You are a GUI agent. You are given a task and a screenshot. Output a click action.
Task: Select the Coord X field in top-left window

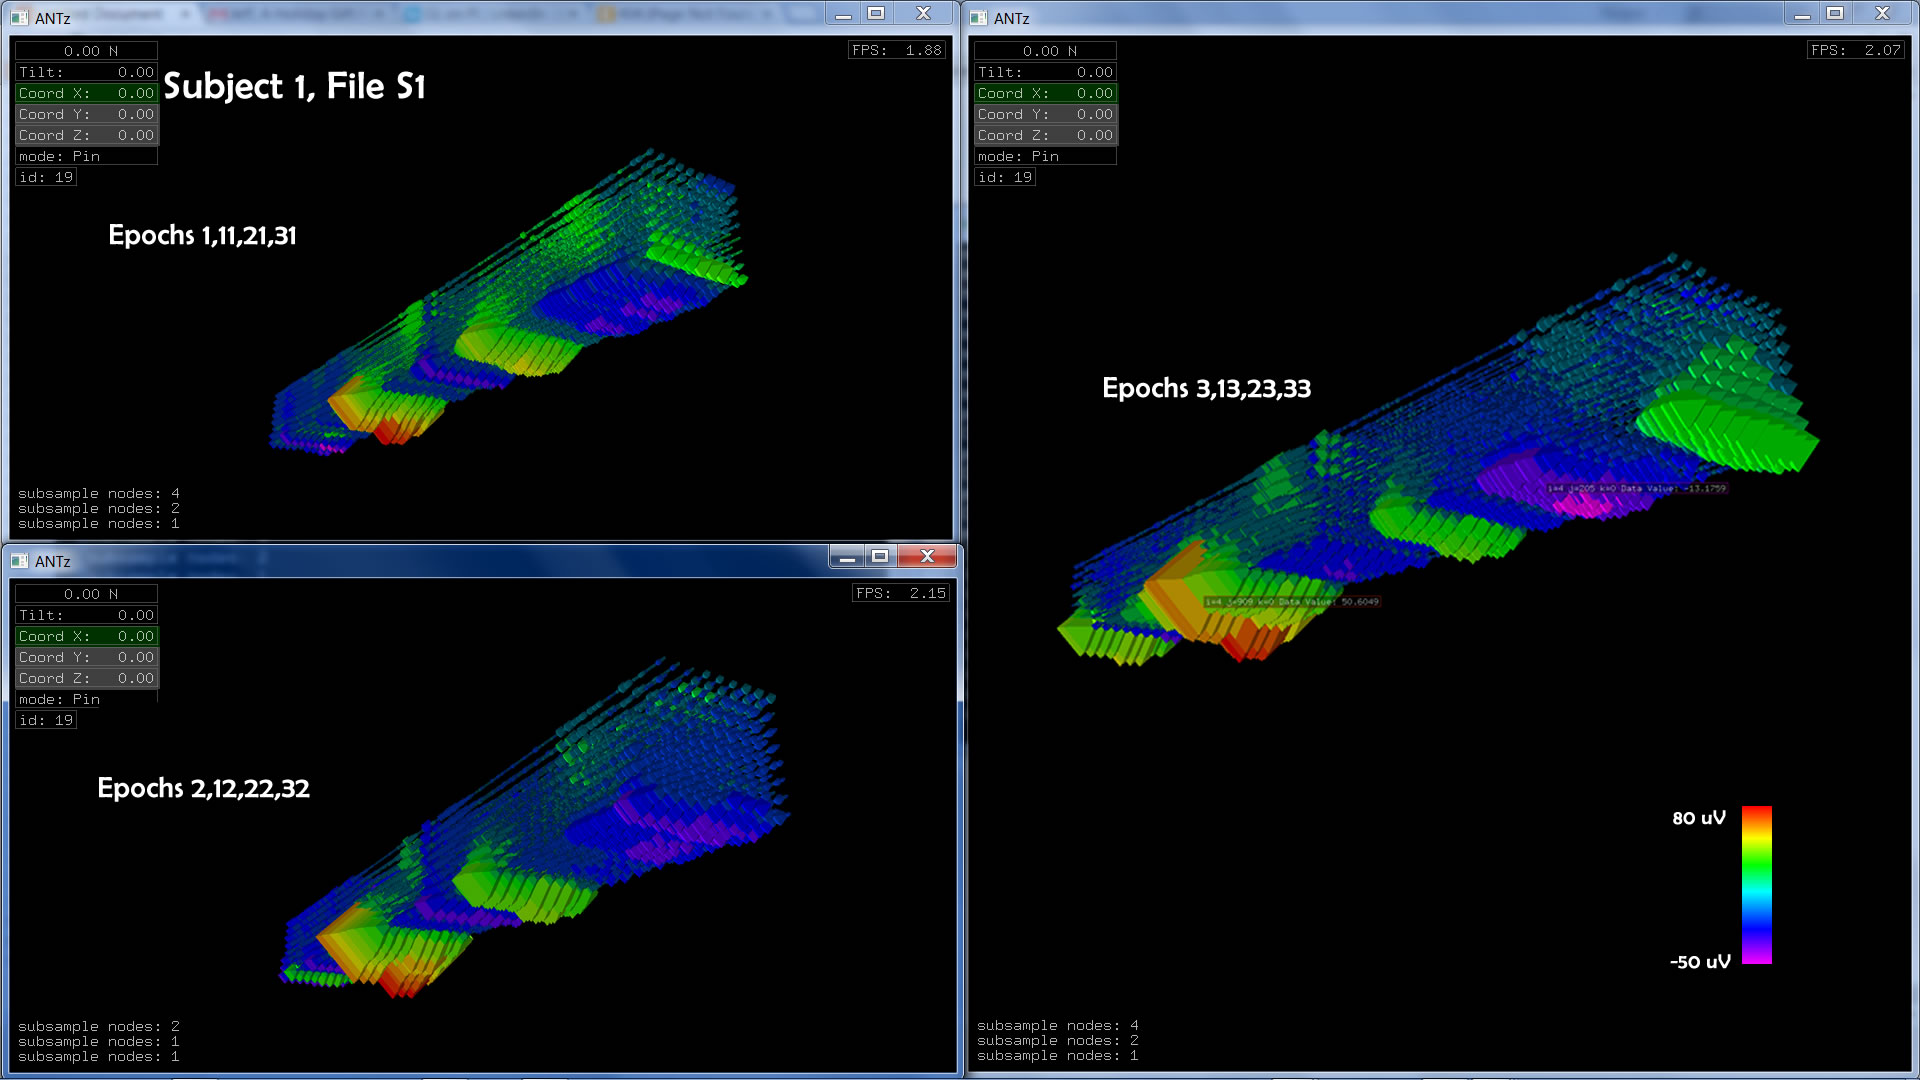86,93
